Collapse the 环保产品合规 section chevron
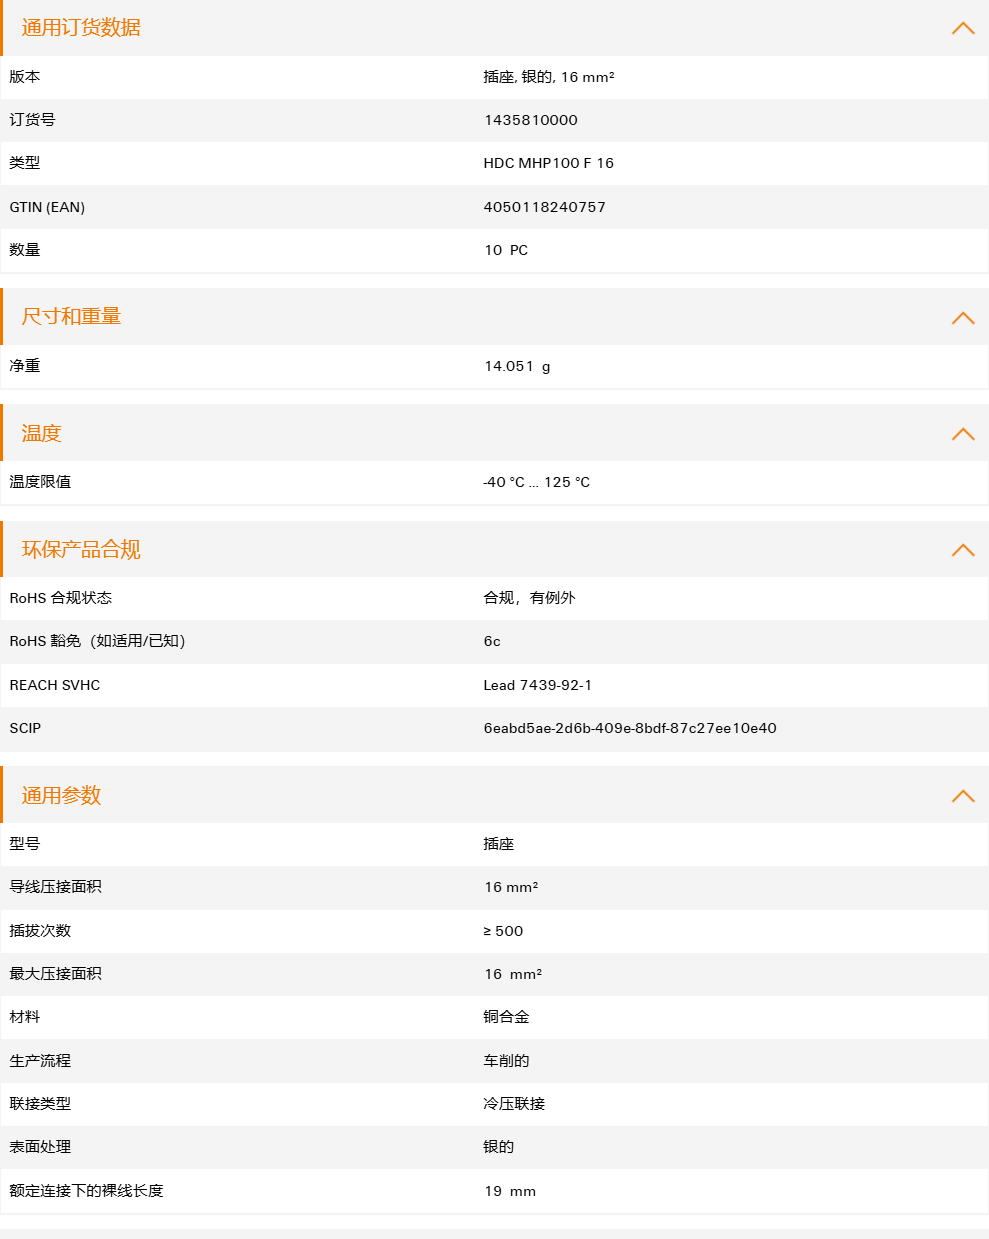The height and width of the screenshot is (1239, 989). (963, 550)
